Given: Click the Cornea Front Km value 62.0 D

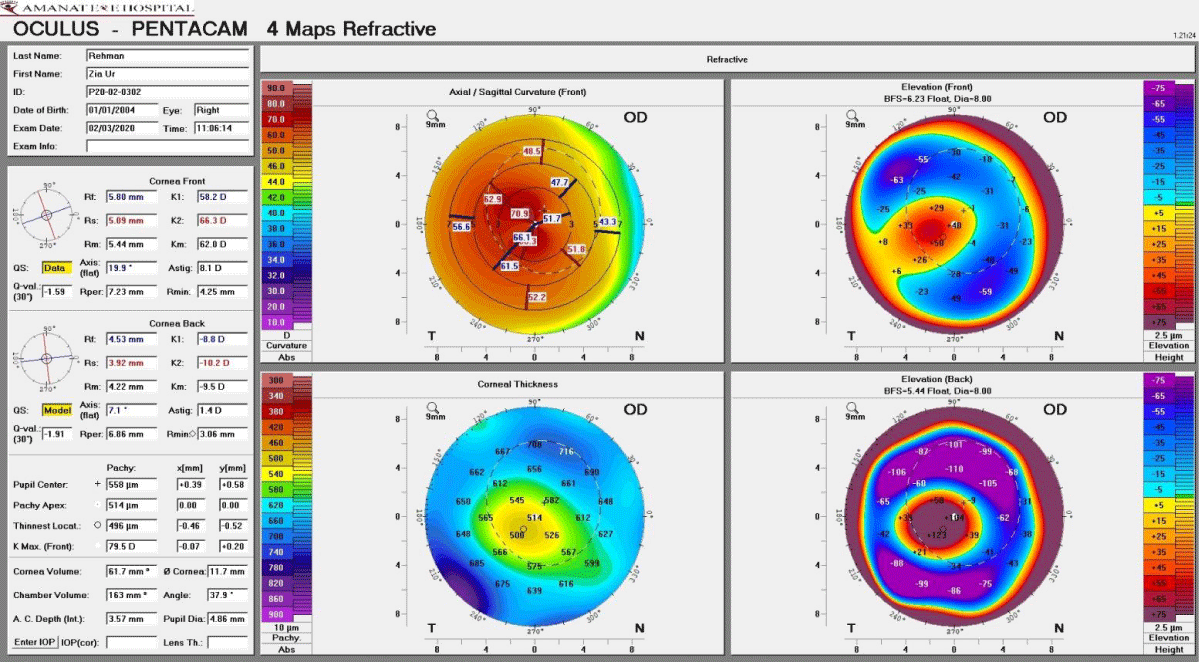Looking at the screenshot, I should point(221,243).
